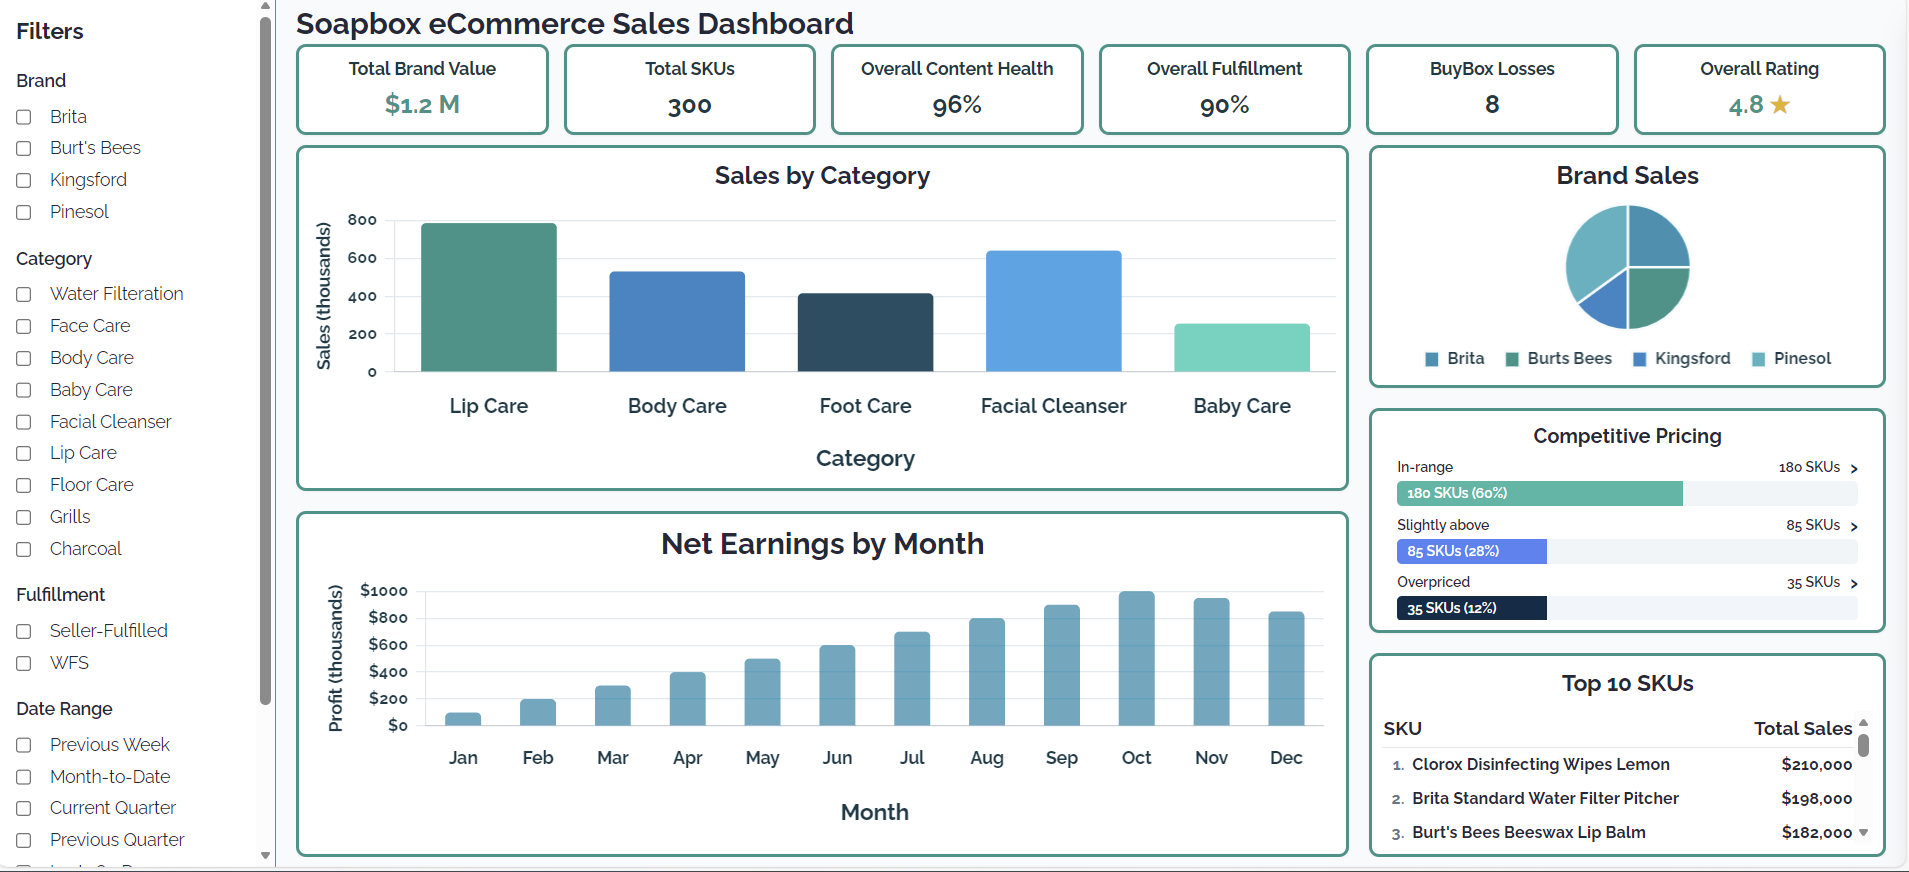Click scroll-down arrow in Top 10 SKUs
This screenshot has width=1909, height=872.
point(1863,832)
